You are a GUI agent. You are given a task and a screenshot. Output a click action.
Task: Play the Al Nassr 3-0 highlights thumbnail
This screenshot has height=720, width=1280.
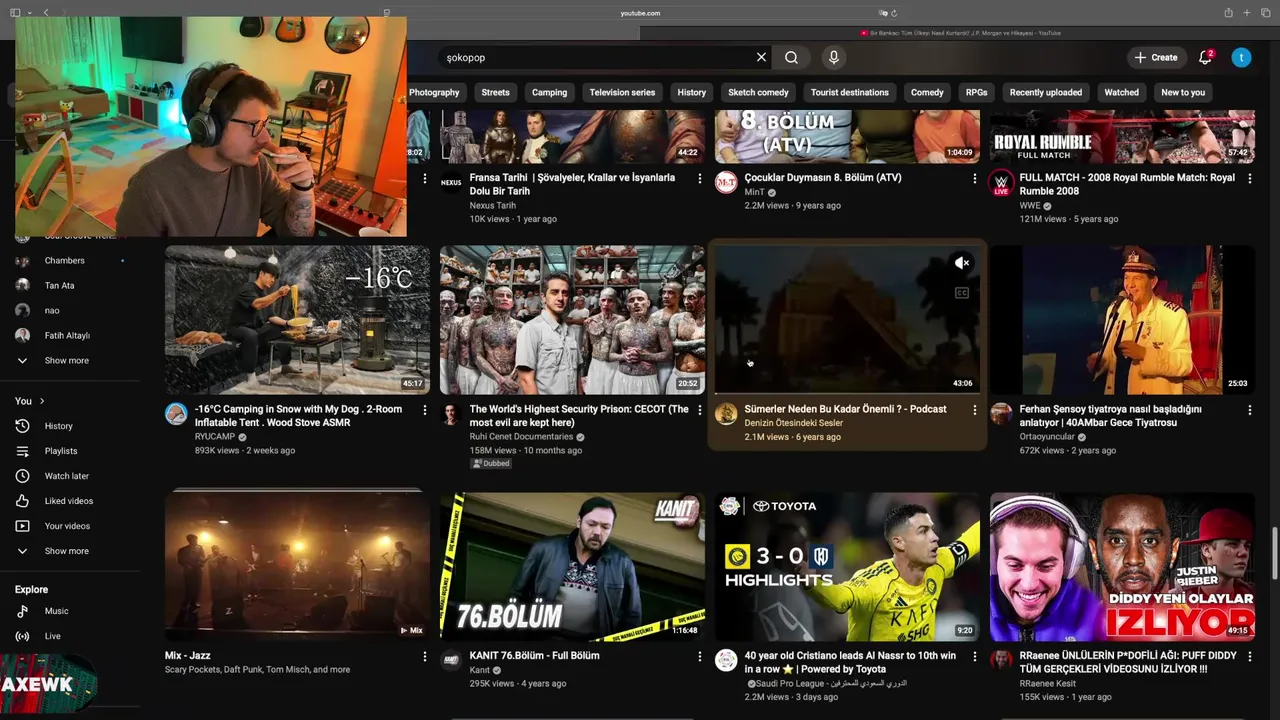click(847, 566)
